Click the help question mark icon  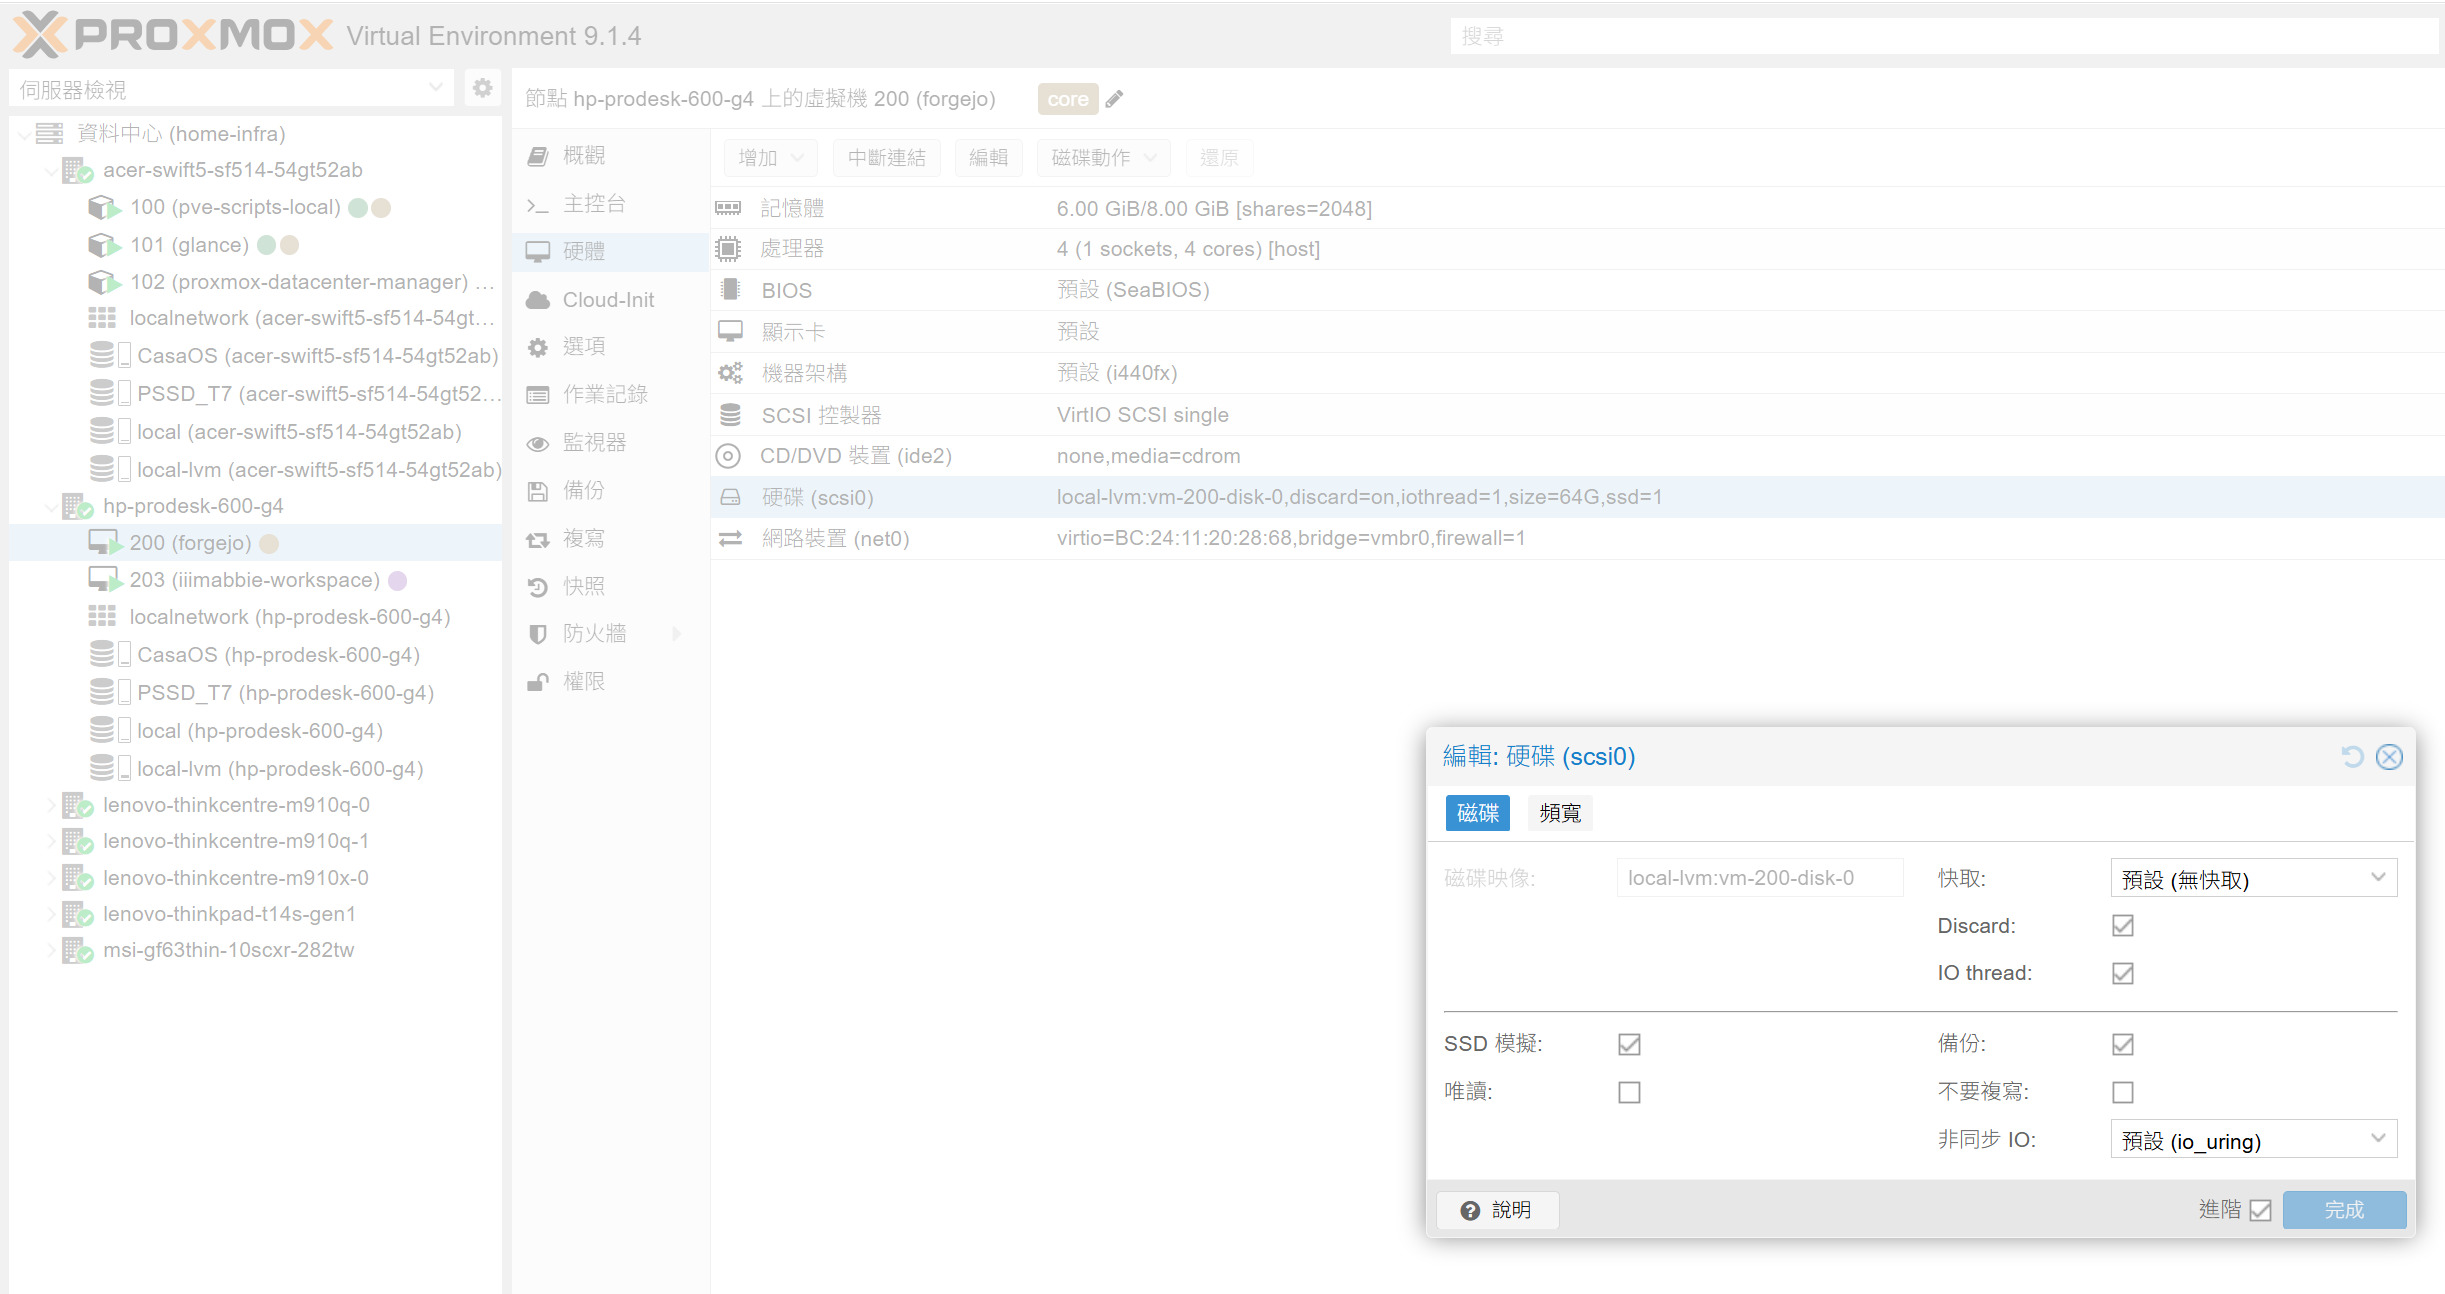tap(1470, 1210)
